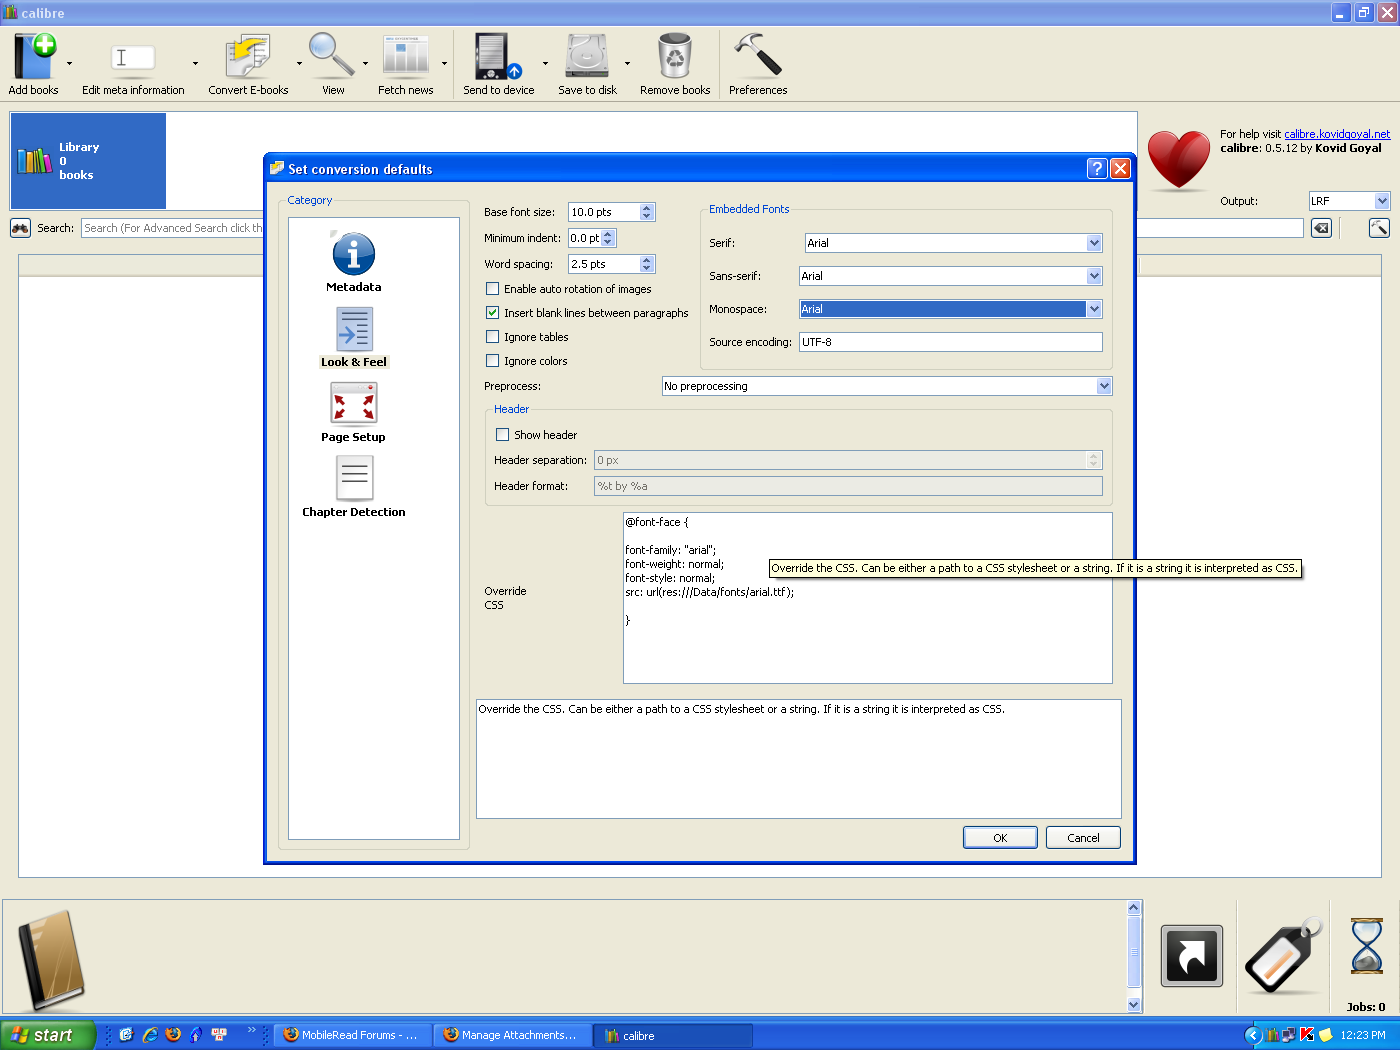This screenshot has width=1400, height=1050.
Task: Select the Metadata category icon
Action: click(353, 254)
